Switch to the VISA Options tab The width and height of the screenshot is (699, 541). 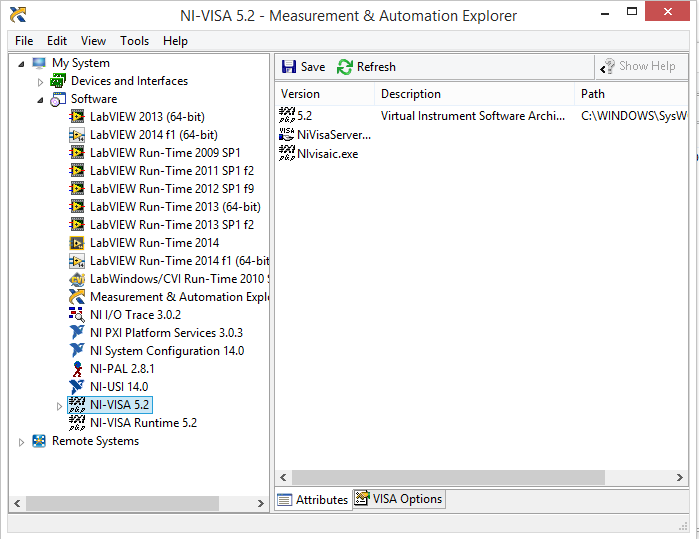coord(399,499)
